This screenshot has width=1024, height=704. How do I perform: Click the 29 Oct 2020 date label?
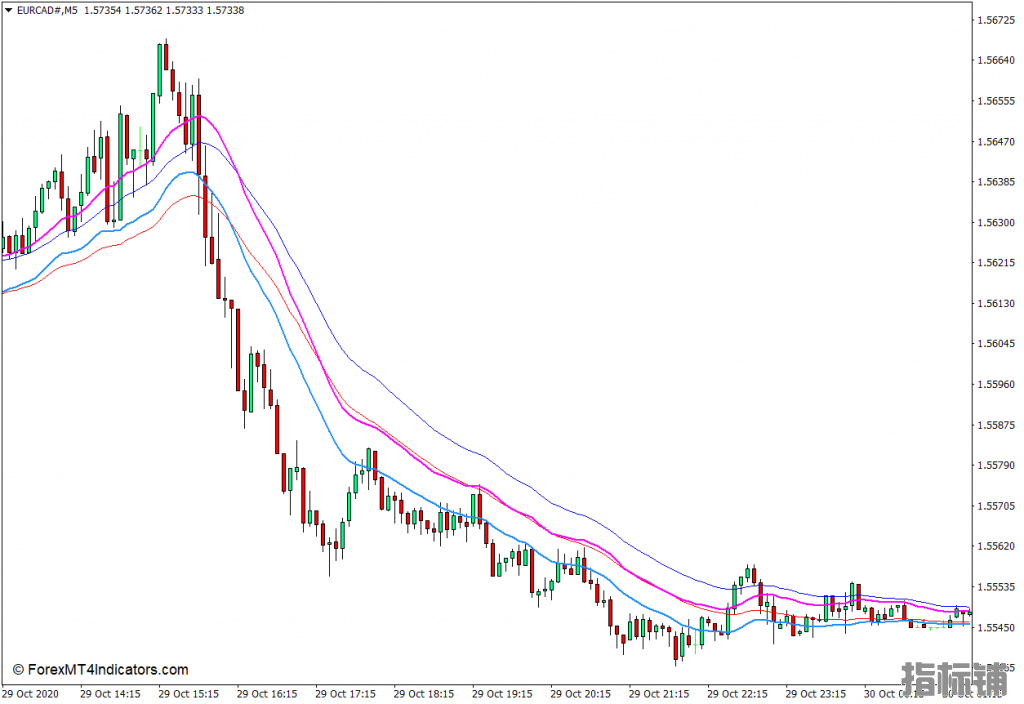[x=31, y=693]
